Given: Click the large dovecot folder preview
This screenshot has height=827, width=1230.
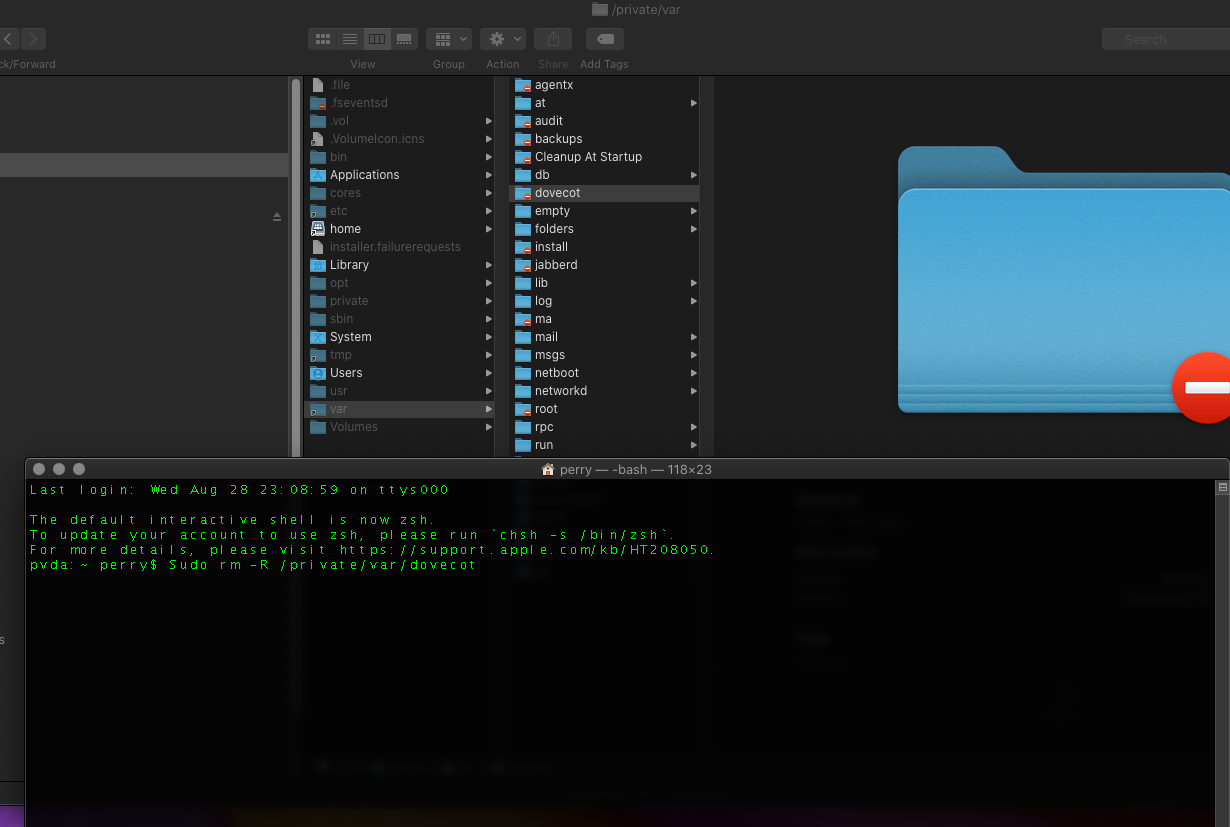Looking at the screenshot, I should (1064, 280).
